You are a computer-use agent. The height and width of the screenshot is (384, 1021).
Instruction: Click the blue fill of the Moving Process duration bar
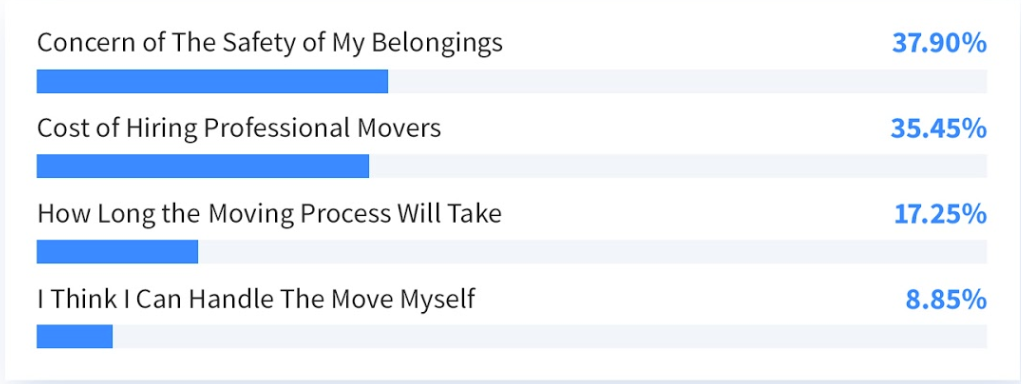point(117,251)
